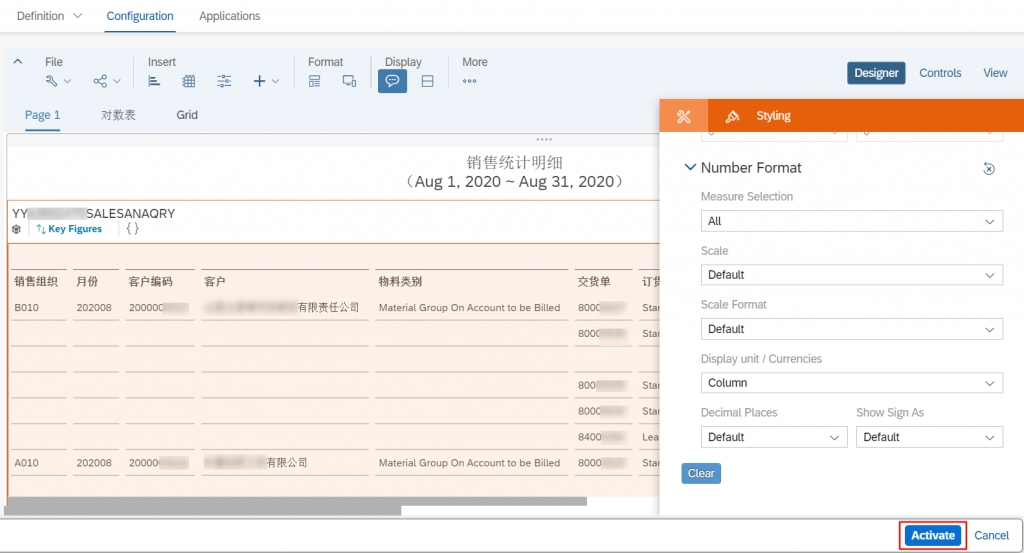
Task: Collapse the toolbar with the up chevron
Action: 18,61
